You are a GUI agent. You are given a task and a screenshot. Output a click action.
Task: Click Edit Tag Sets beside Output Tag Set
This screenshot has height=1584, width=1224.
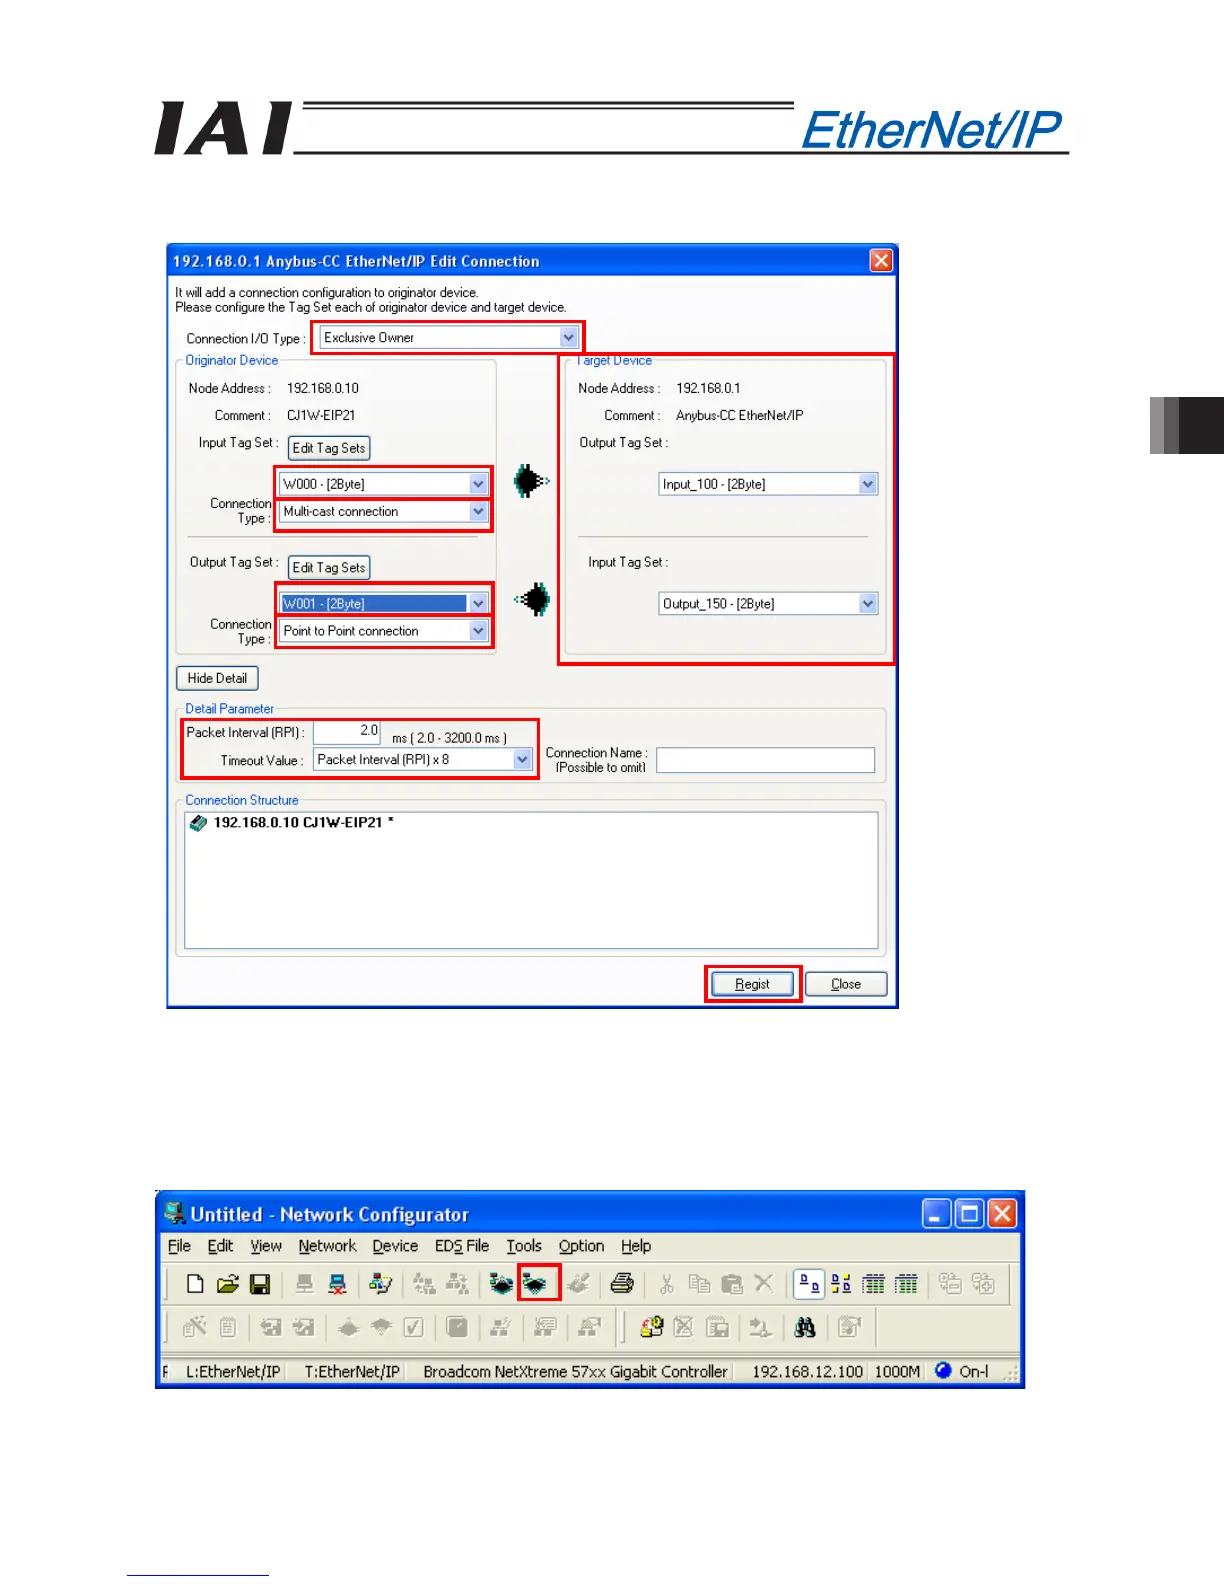click(x=329, y=568)
